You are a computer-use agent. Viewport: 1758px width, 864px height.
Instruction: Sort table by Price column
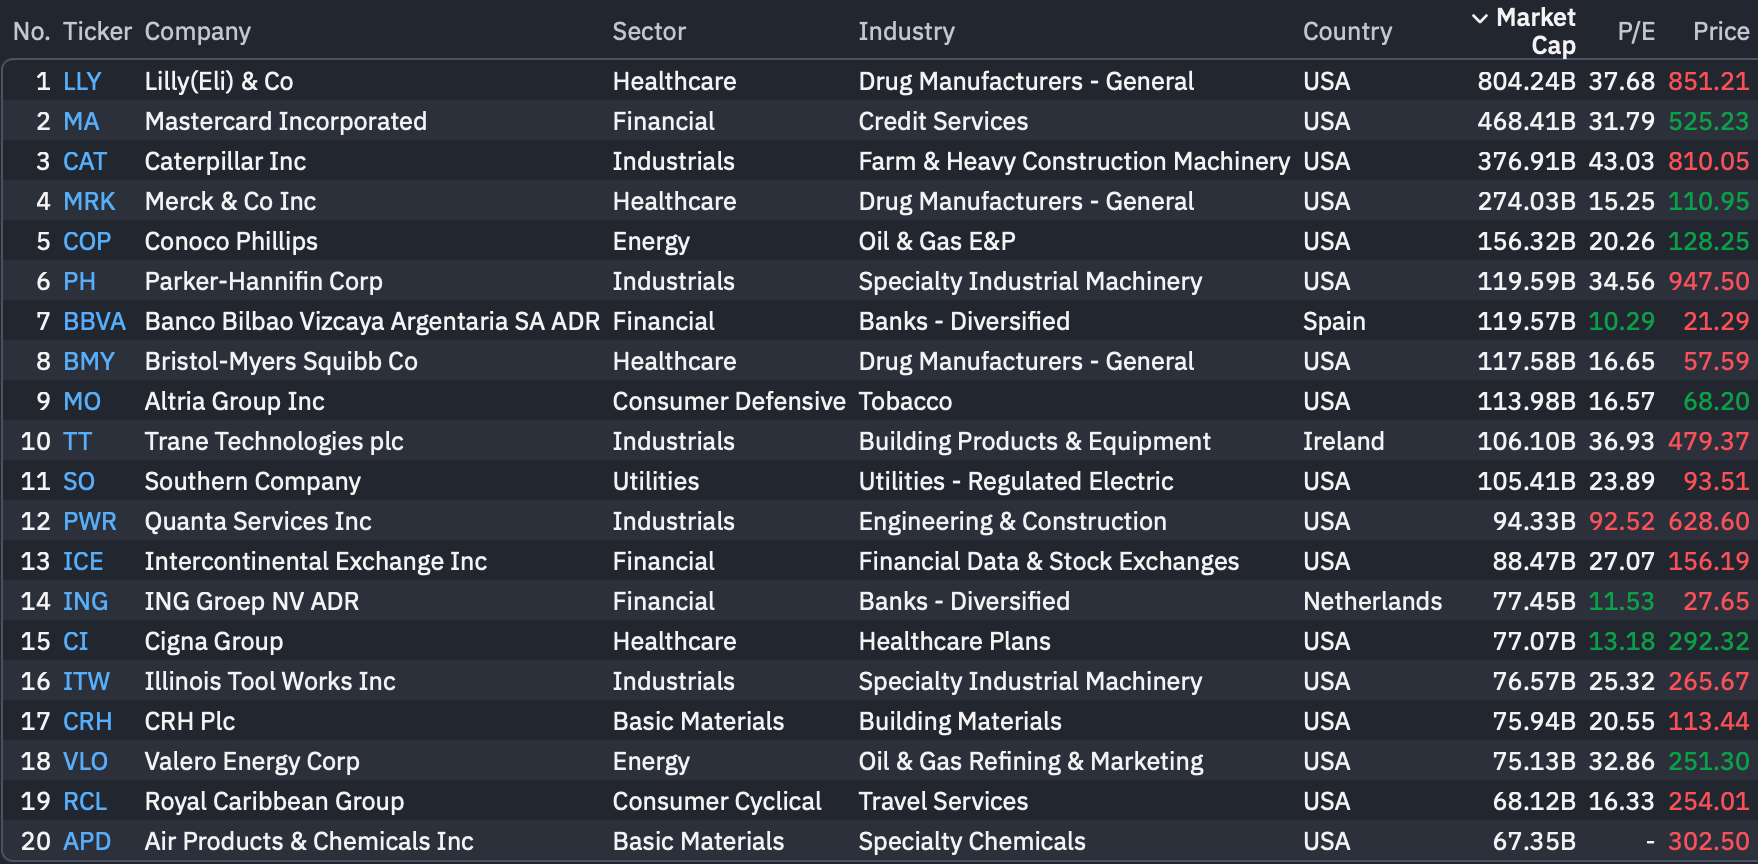pos(1720,31)
